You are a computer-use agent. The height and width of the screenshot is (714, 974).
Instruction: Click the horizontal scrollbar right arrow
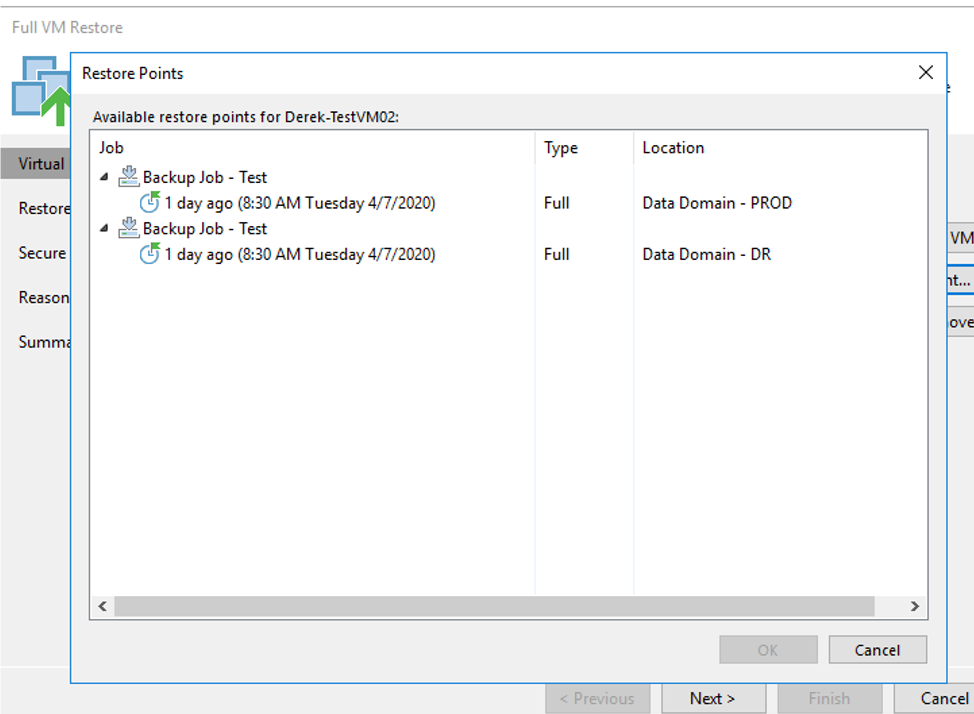click(x=914, y=607)
